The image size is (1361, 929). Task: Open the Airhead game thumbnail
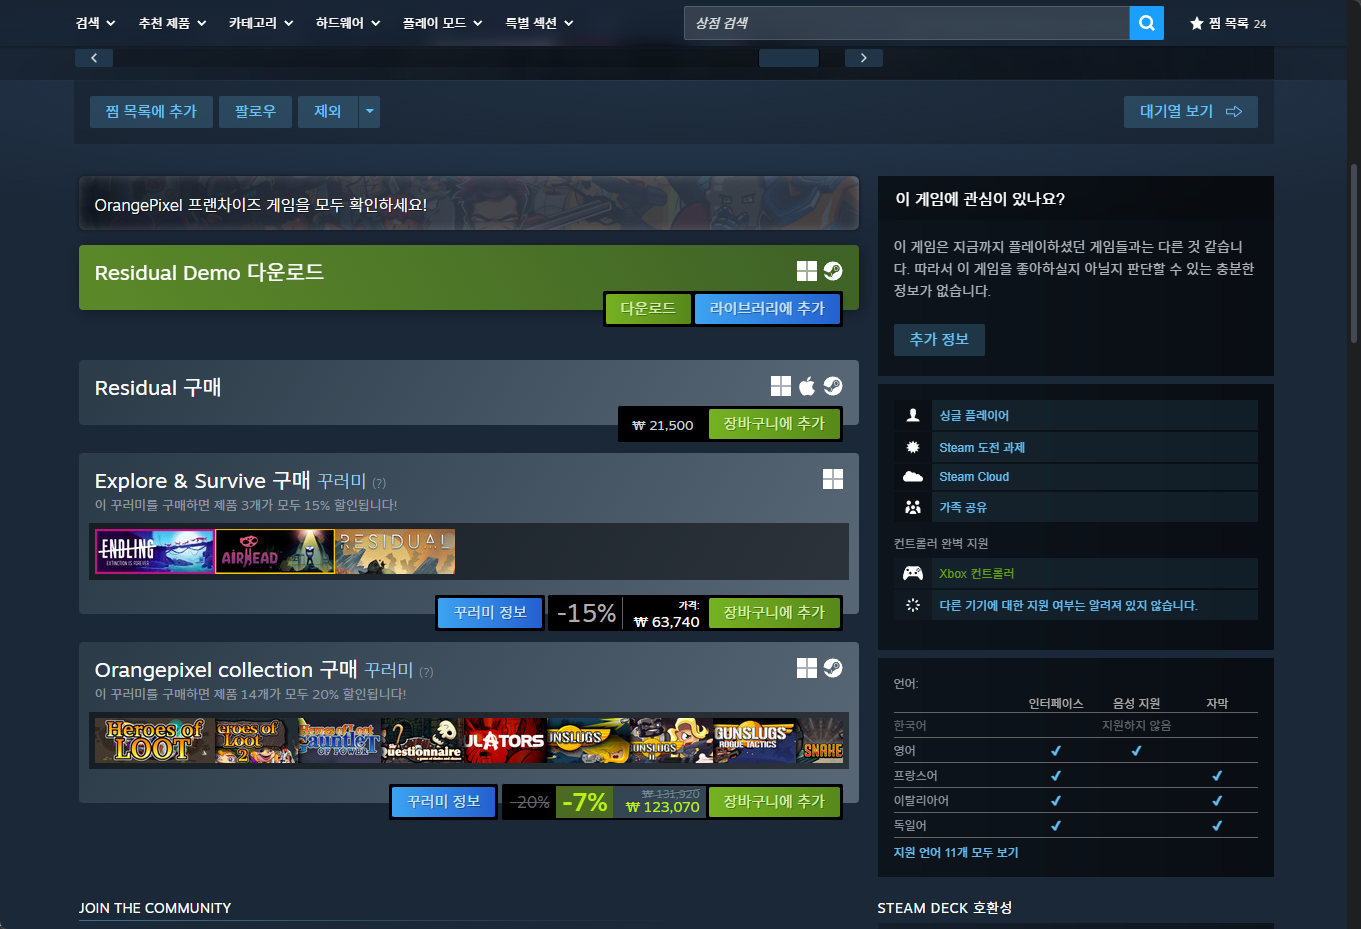[x=275, y=551]
